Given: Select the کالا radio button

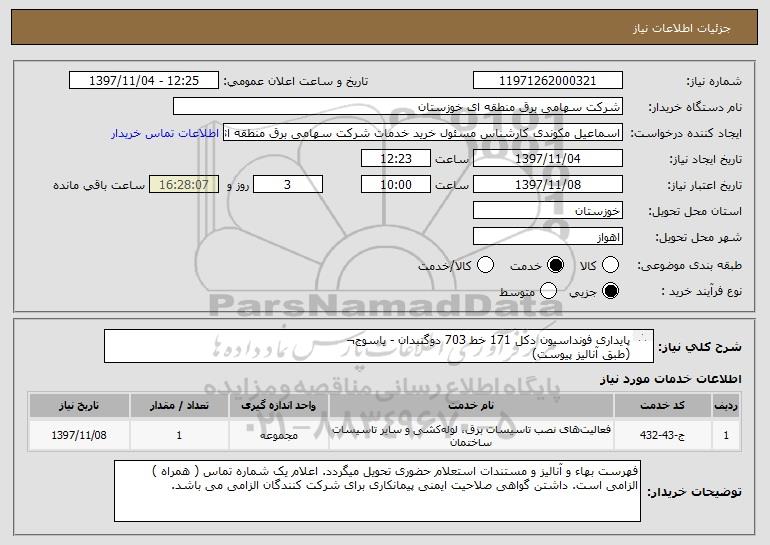Looking at the screenshot, I should 613,264.
